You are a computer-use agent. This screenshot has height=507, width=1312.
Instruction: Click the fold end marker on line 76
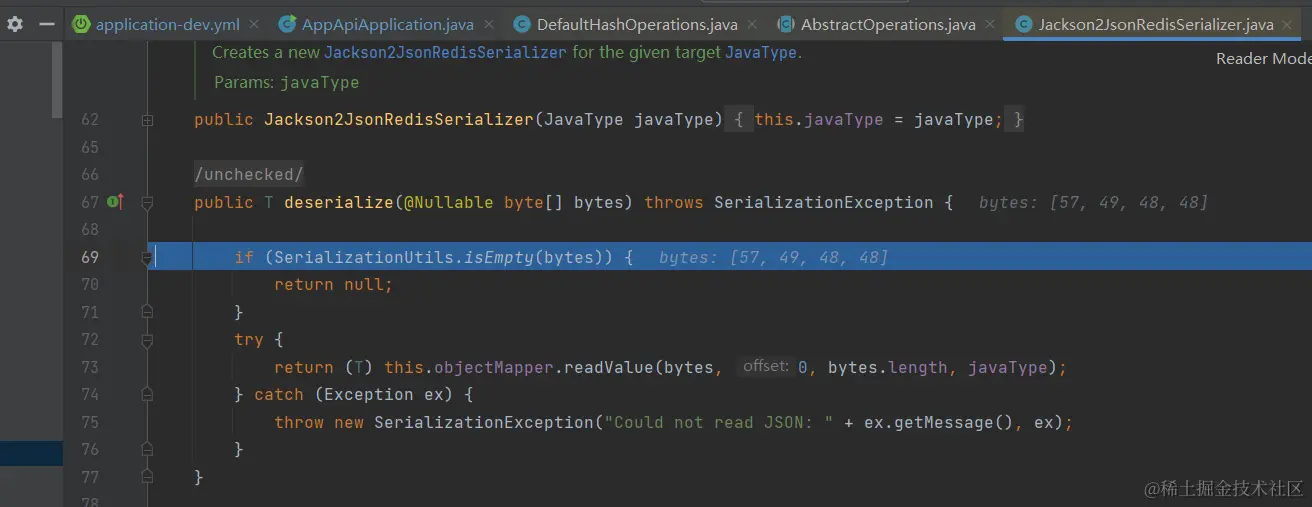click(x=147, y=450)
